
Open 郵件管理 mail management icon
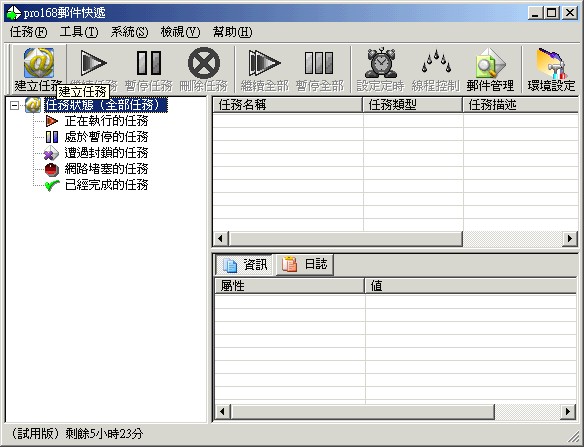[490, 63]
